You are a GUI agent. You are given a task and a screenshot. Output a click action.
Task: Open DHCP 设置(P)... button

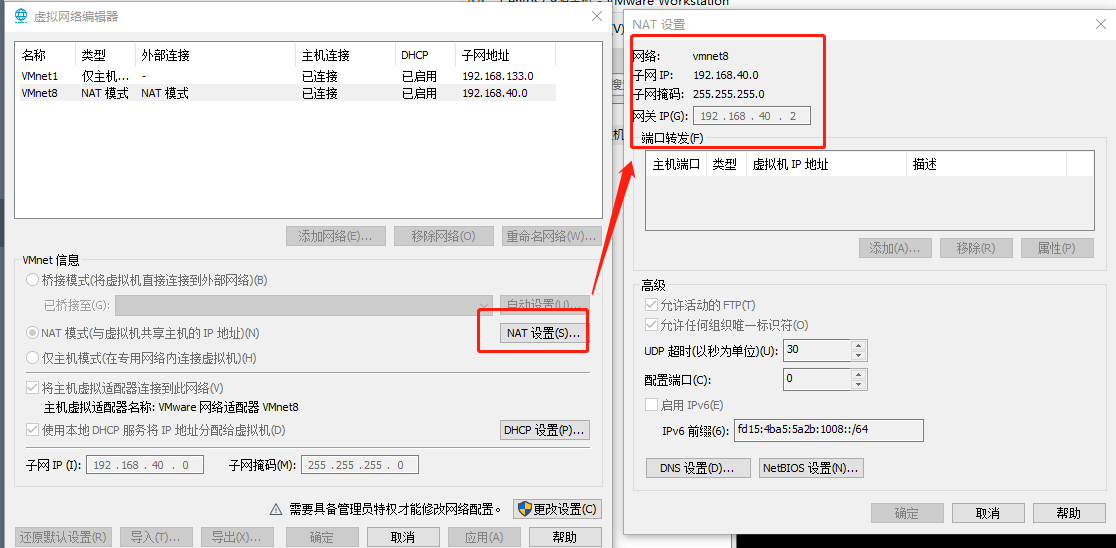tap(544, 430)
